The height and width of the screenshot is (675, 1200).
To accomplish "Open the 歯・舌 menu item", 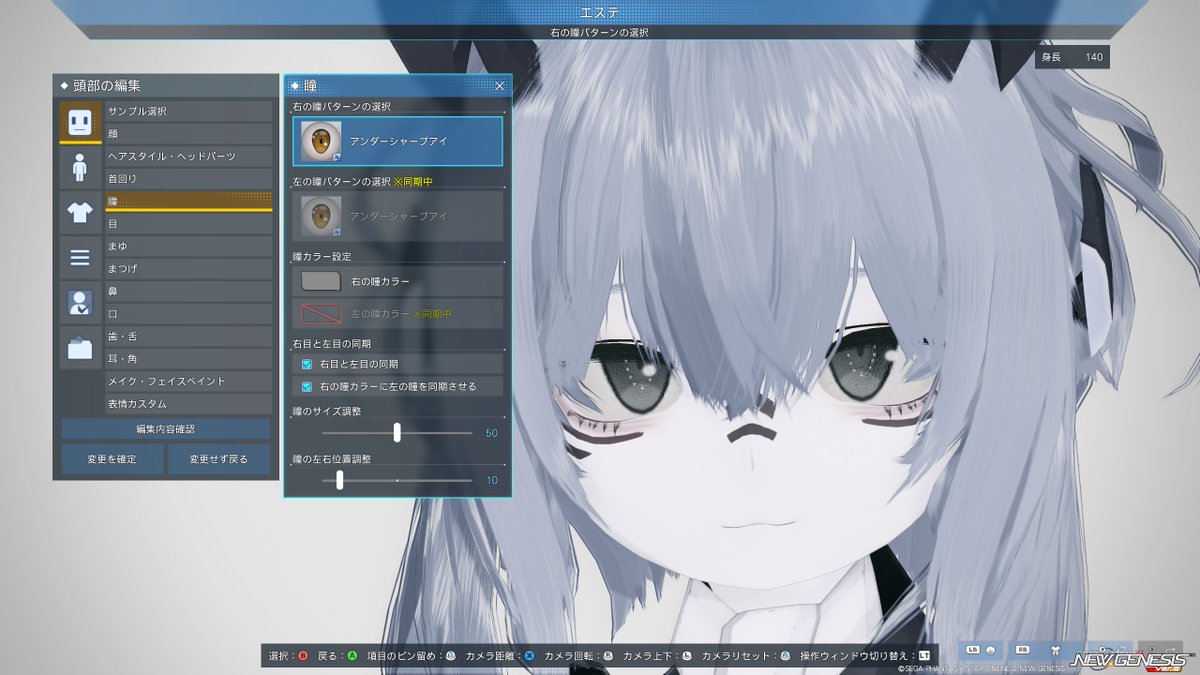I will pyautogui.click(x=188, y=336).
